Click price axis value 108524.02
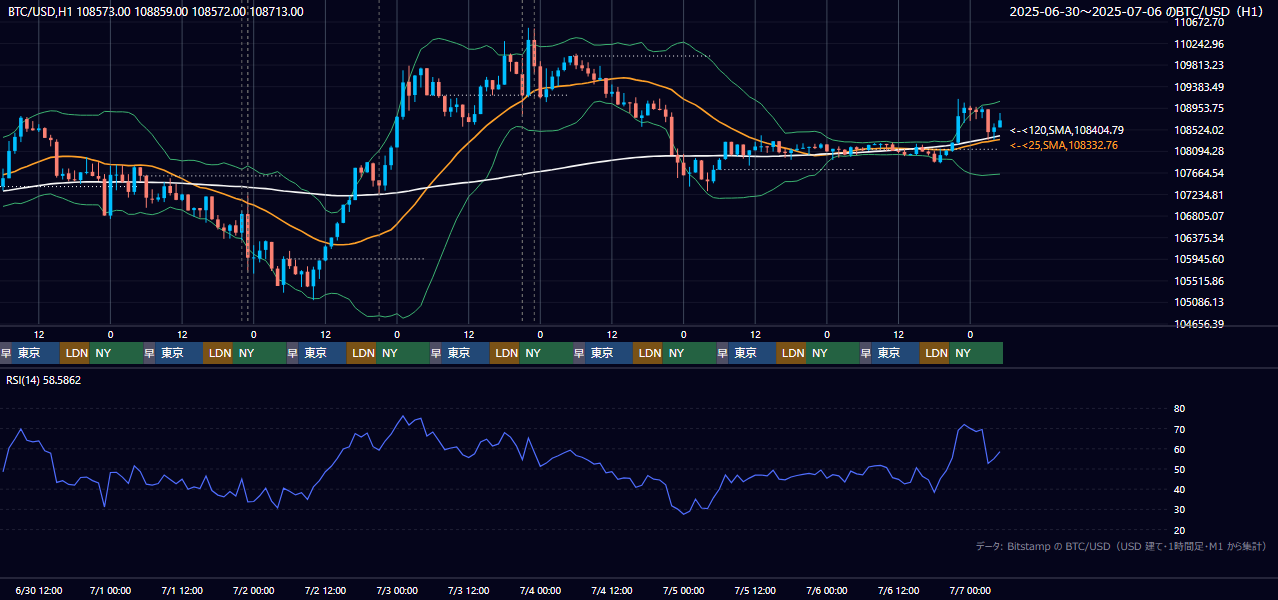 (x=1199, y=130)
